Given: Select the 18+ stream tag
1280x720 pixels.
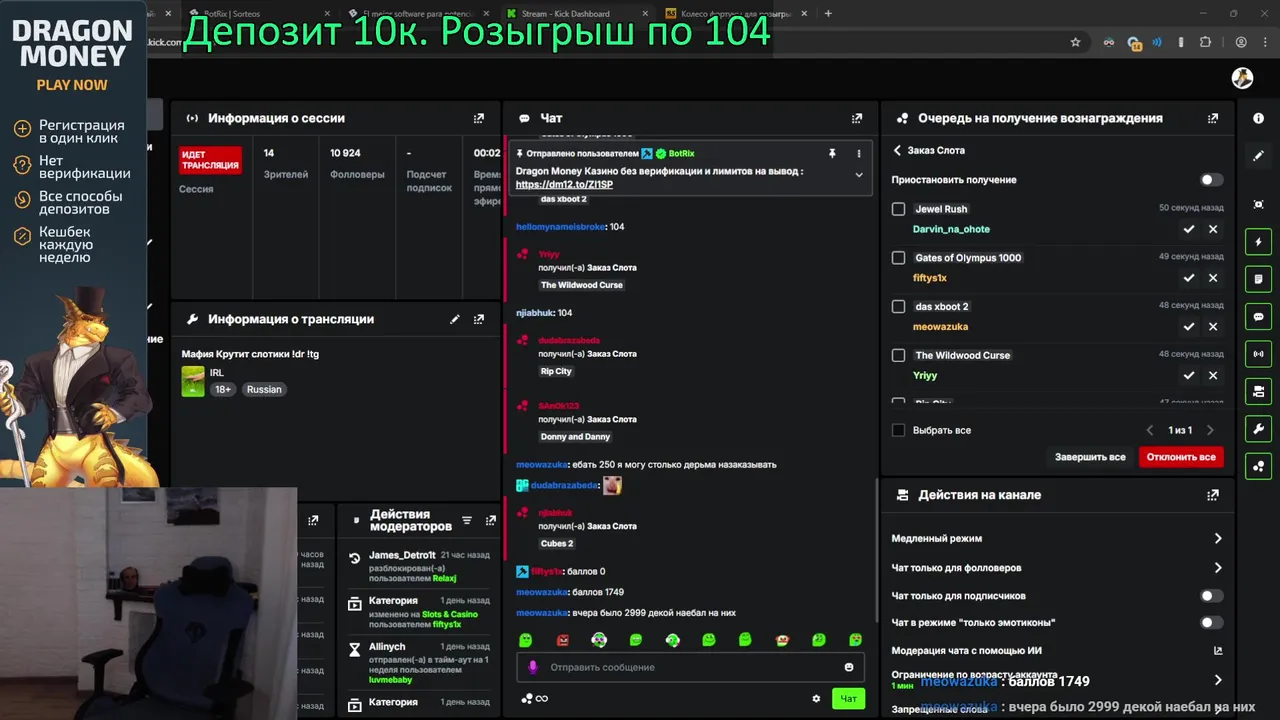Looking at the screenshot, I should tap(222, 390).
